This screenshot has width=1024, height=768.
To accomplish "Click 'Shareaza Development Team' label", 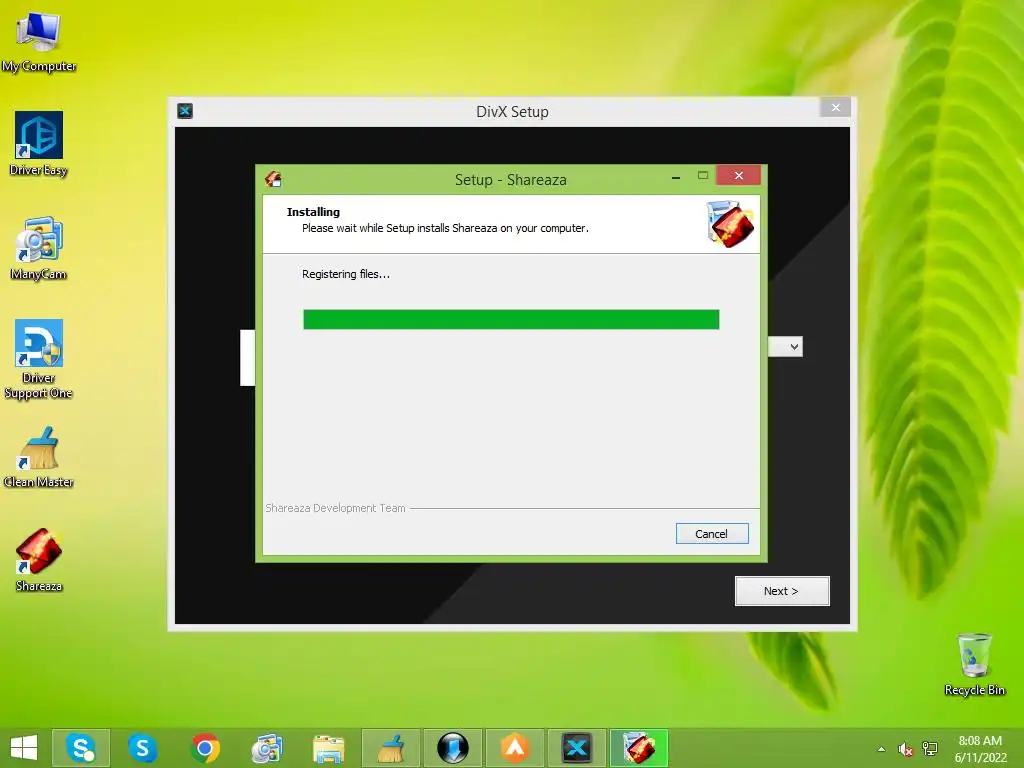I will [x=335, y=508].
